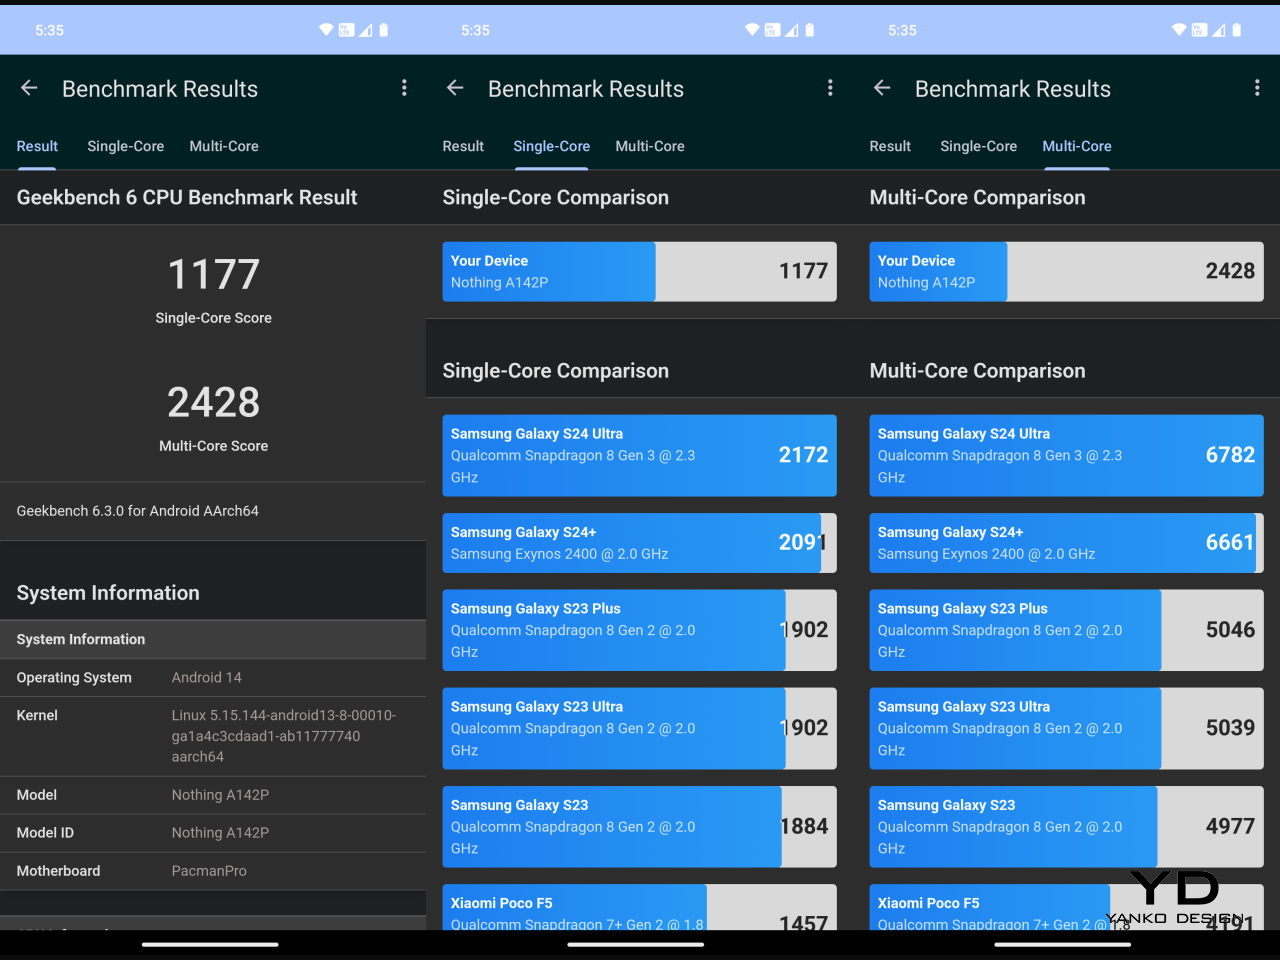The image size is (1280, 960).
Task: Open three-dot overflow menu on right screen
Action: (x=1257, y=88)
